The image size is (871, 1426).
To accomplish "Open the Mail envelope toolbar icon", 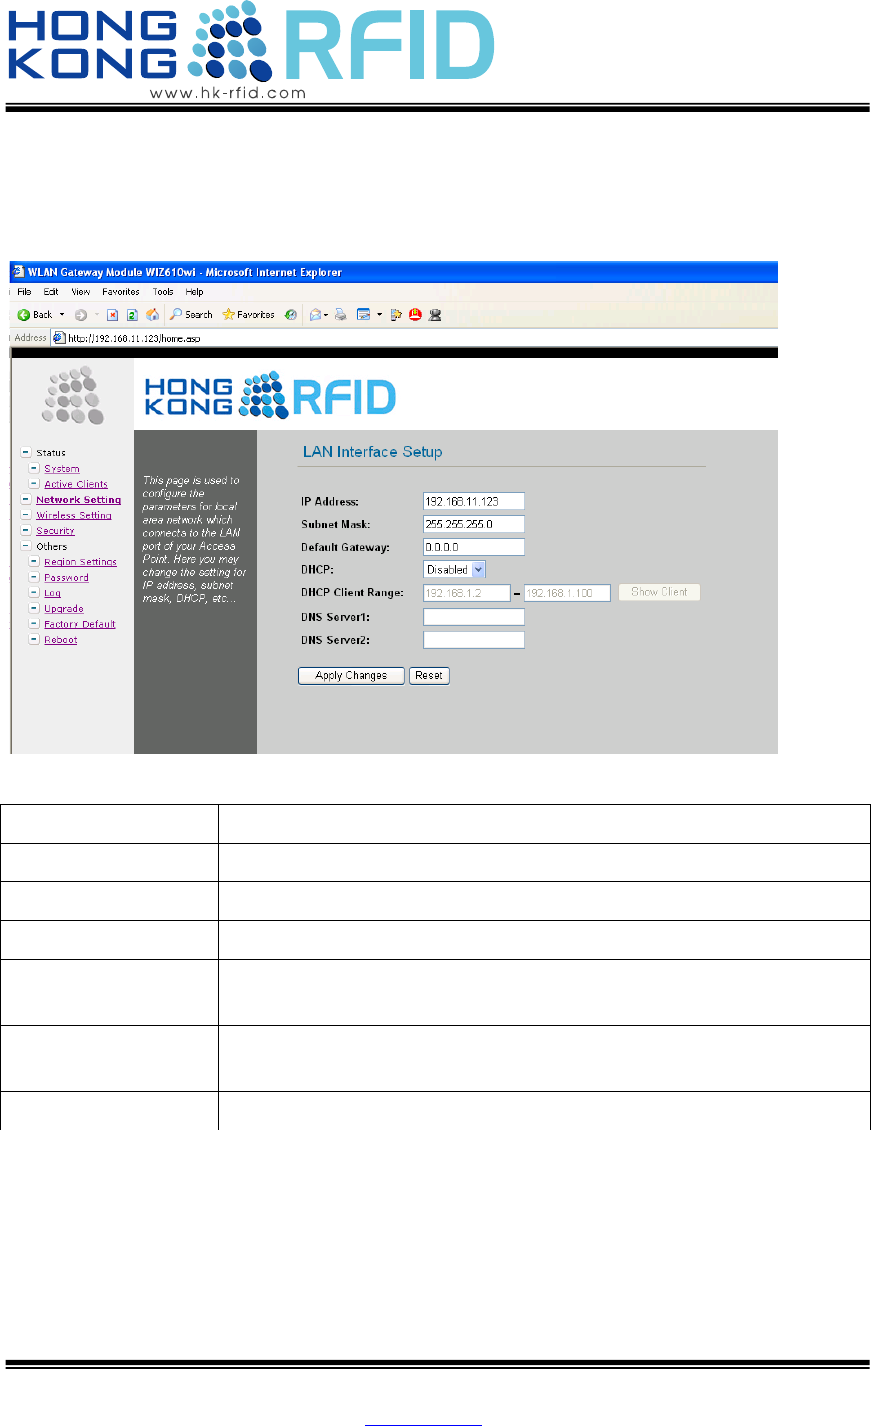I will click(316, 315).
